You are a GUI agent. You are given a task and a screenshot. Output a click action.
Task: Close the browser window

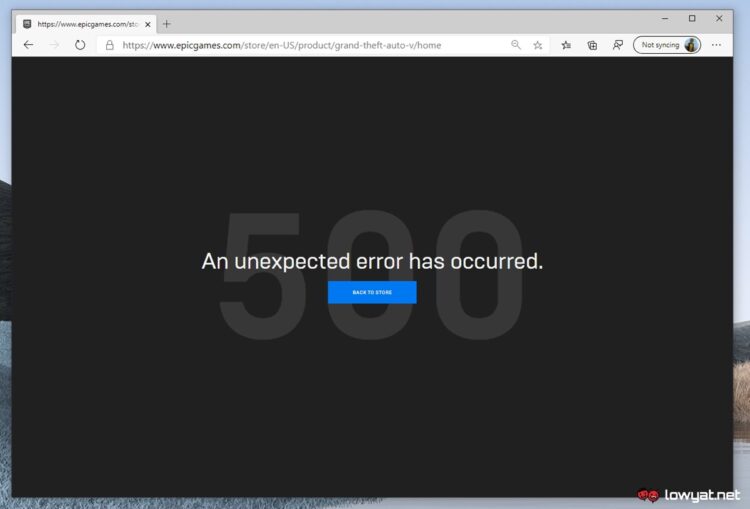point(719,18)
